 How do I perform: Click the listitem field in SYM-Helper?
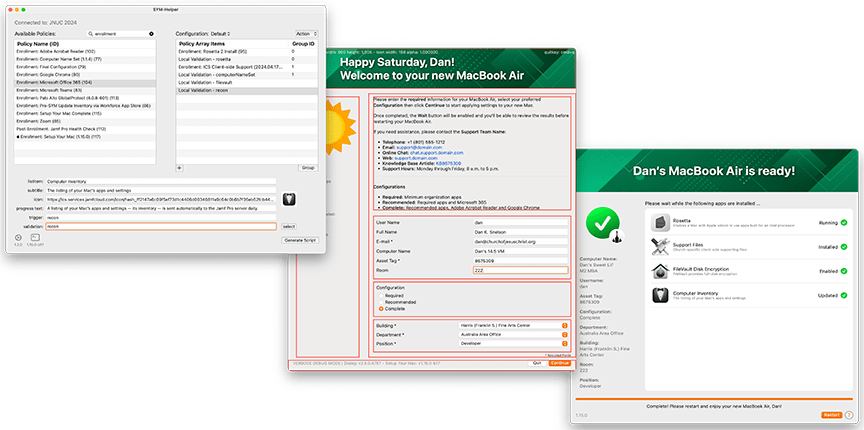[161, 181]
